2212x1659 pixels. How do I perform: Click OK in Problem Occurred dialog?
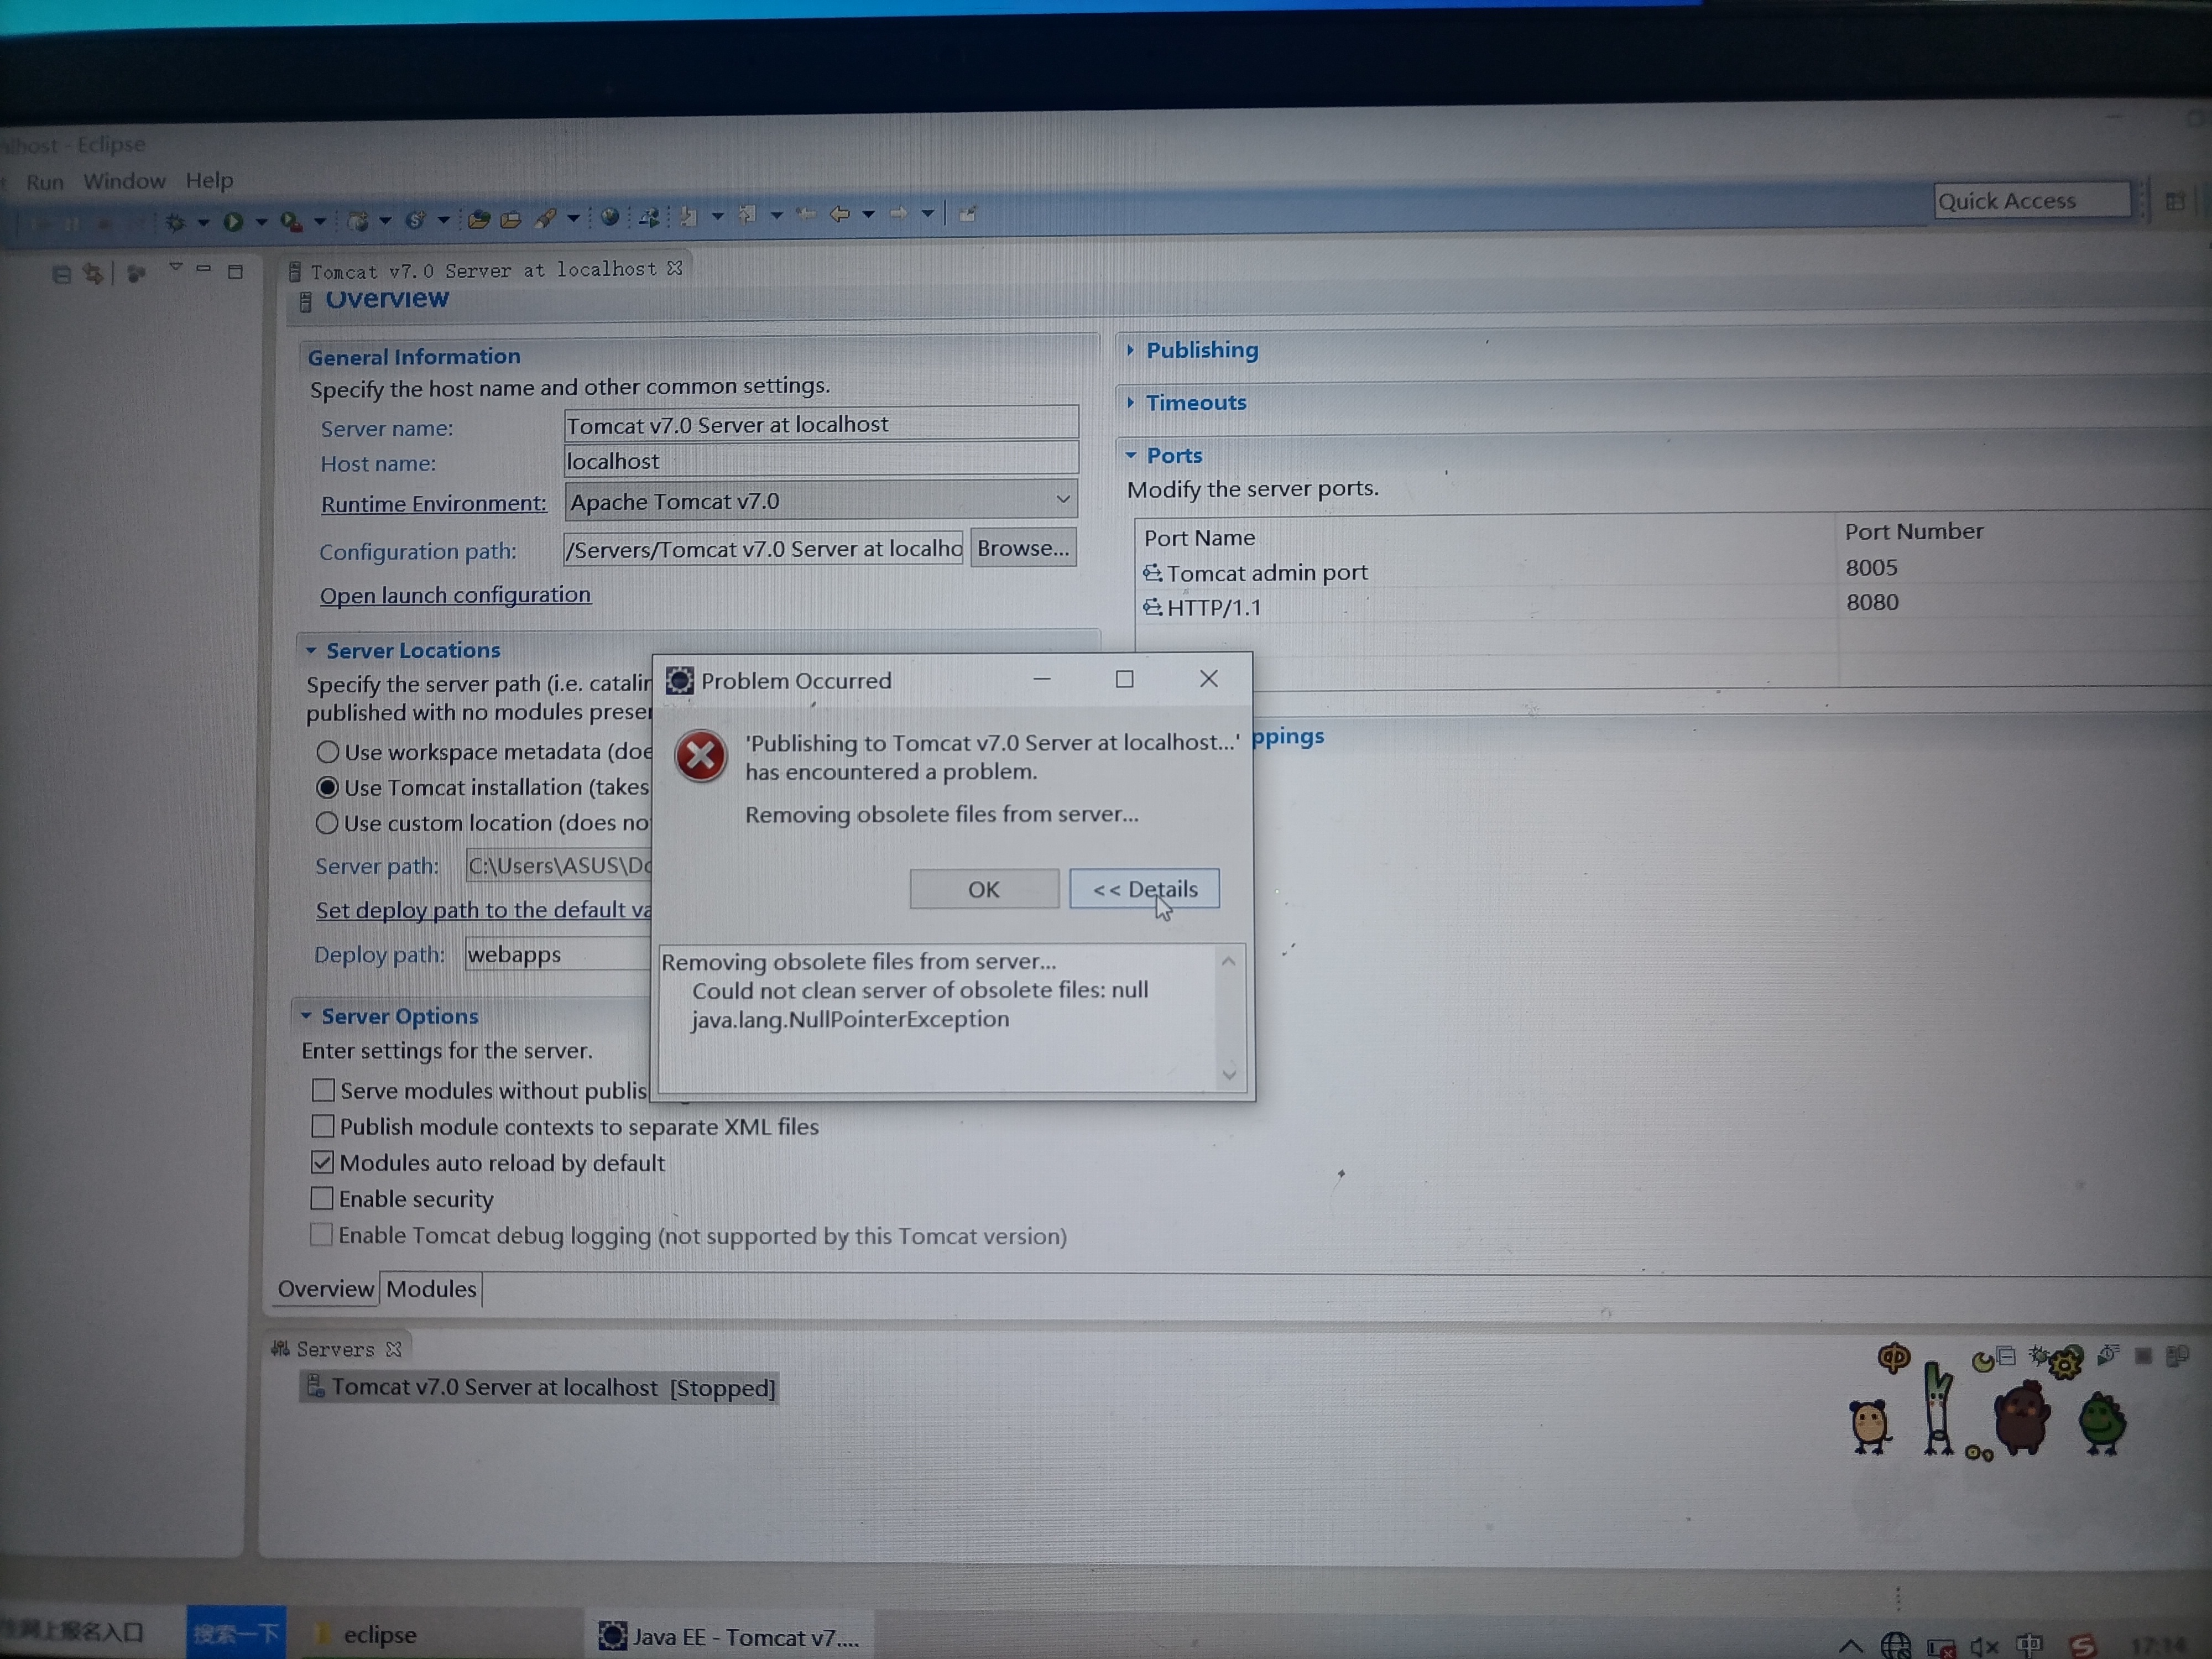[984, 889]
